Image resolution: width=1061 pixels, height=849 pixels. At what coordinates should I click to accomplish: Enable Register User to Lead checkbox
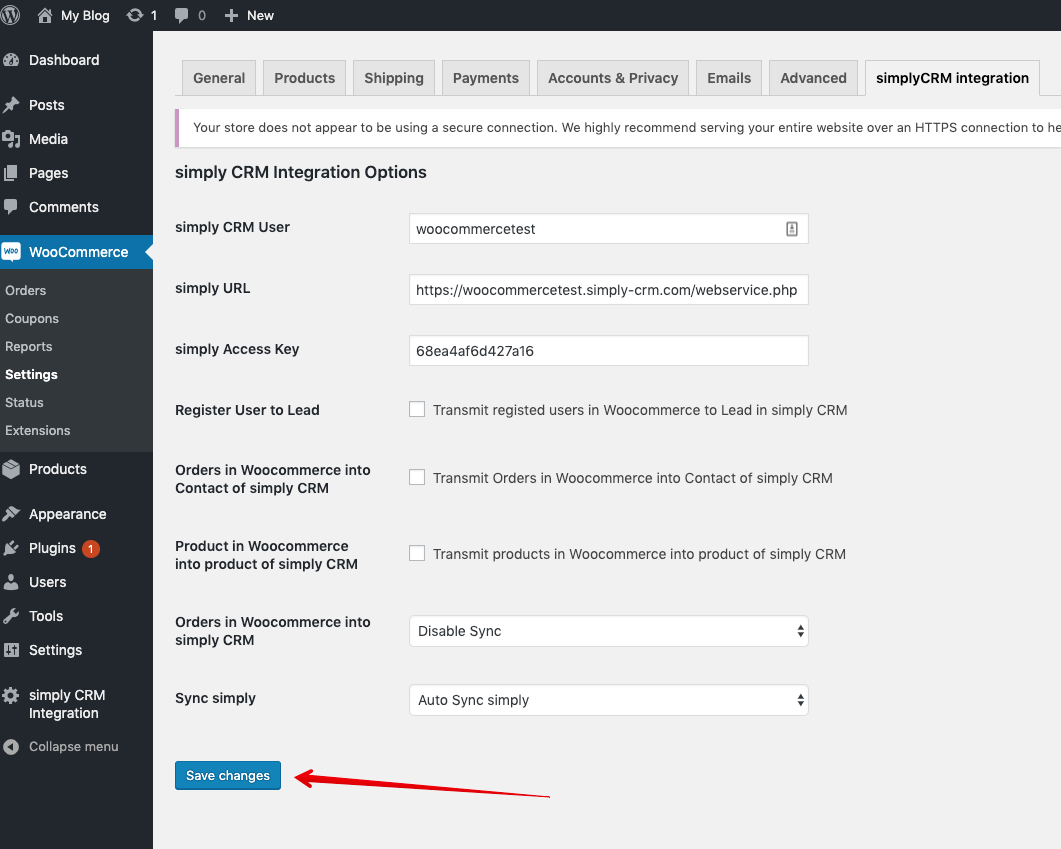coord(417,409)
